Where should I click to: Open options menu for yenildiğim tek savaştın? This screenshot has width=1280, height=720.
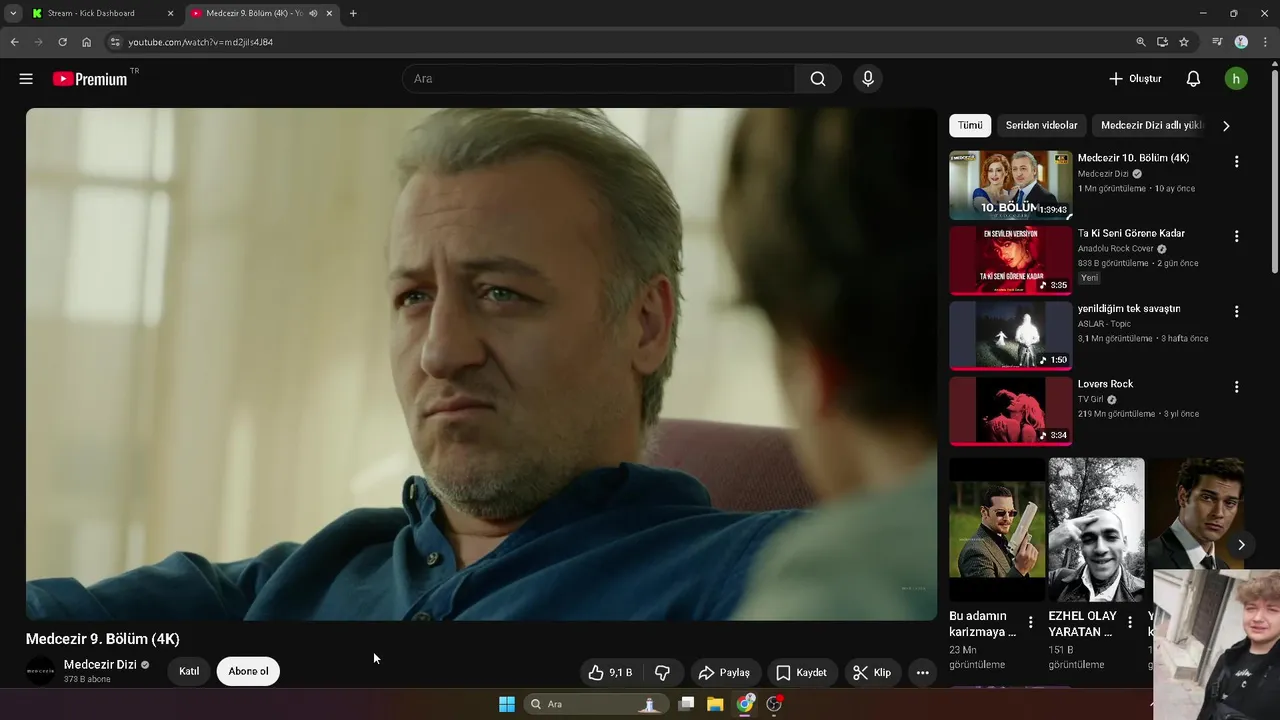(x=1236, y=312)
